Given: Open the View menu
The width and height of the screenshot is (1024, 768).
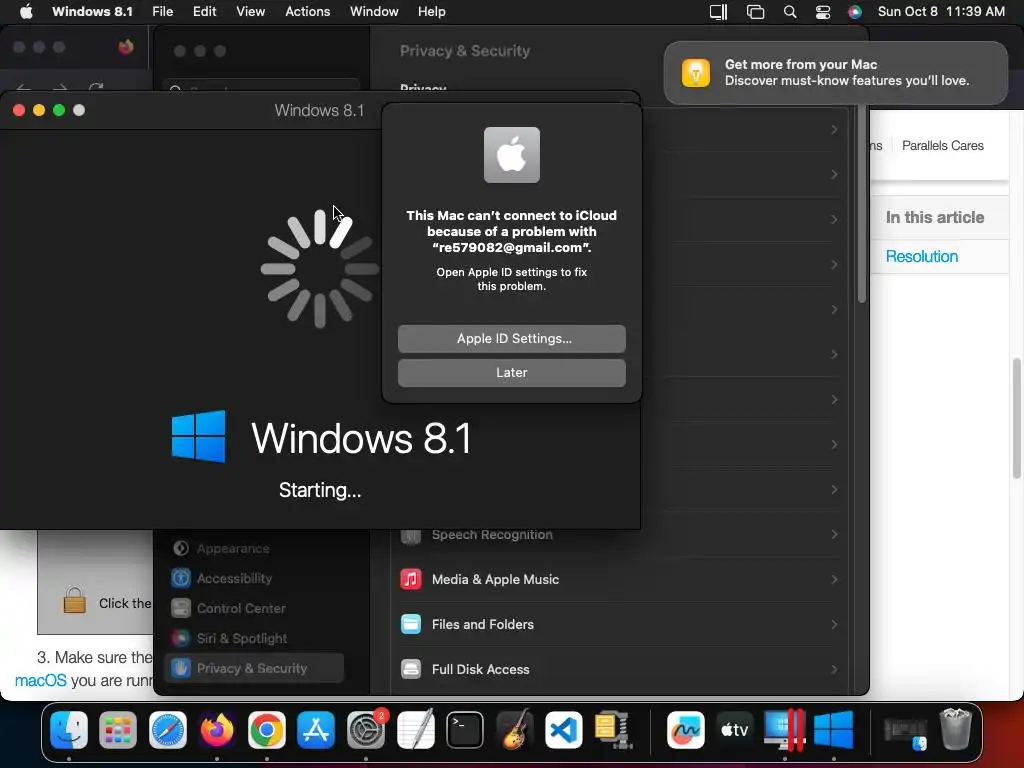Looking at the screenshot, I should (x=251, y=11).
